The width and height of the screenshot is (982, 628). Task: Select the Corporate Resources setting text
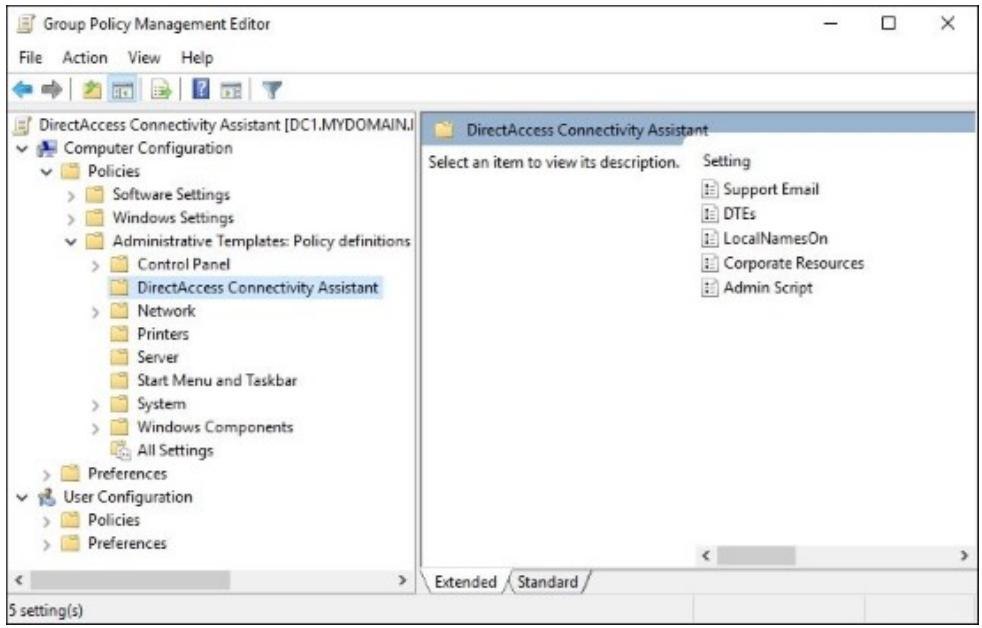pyautogui.click(x=793, y=263)
